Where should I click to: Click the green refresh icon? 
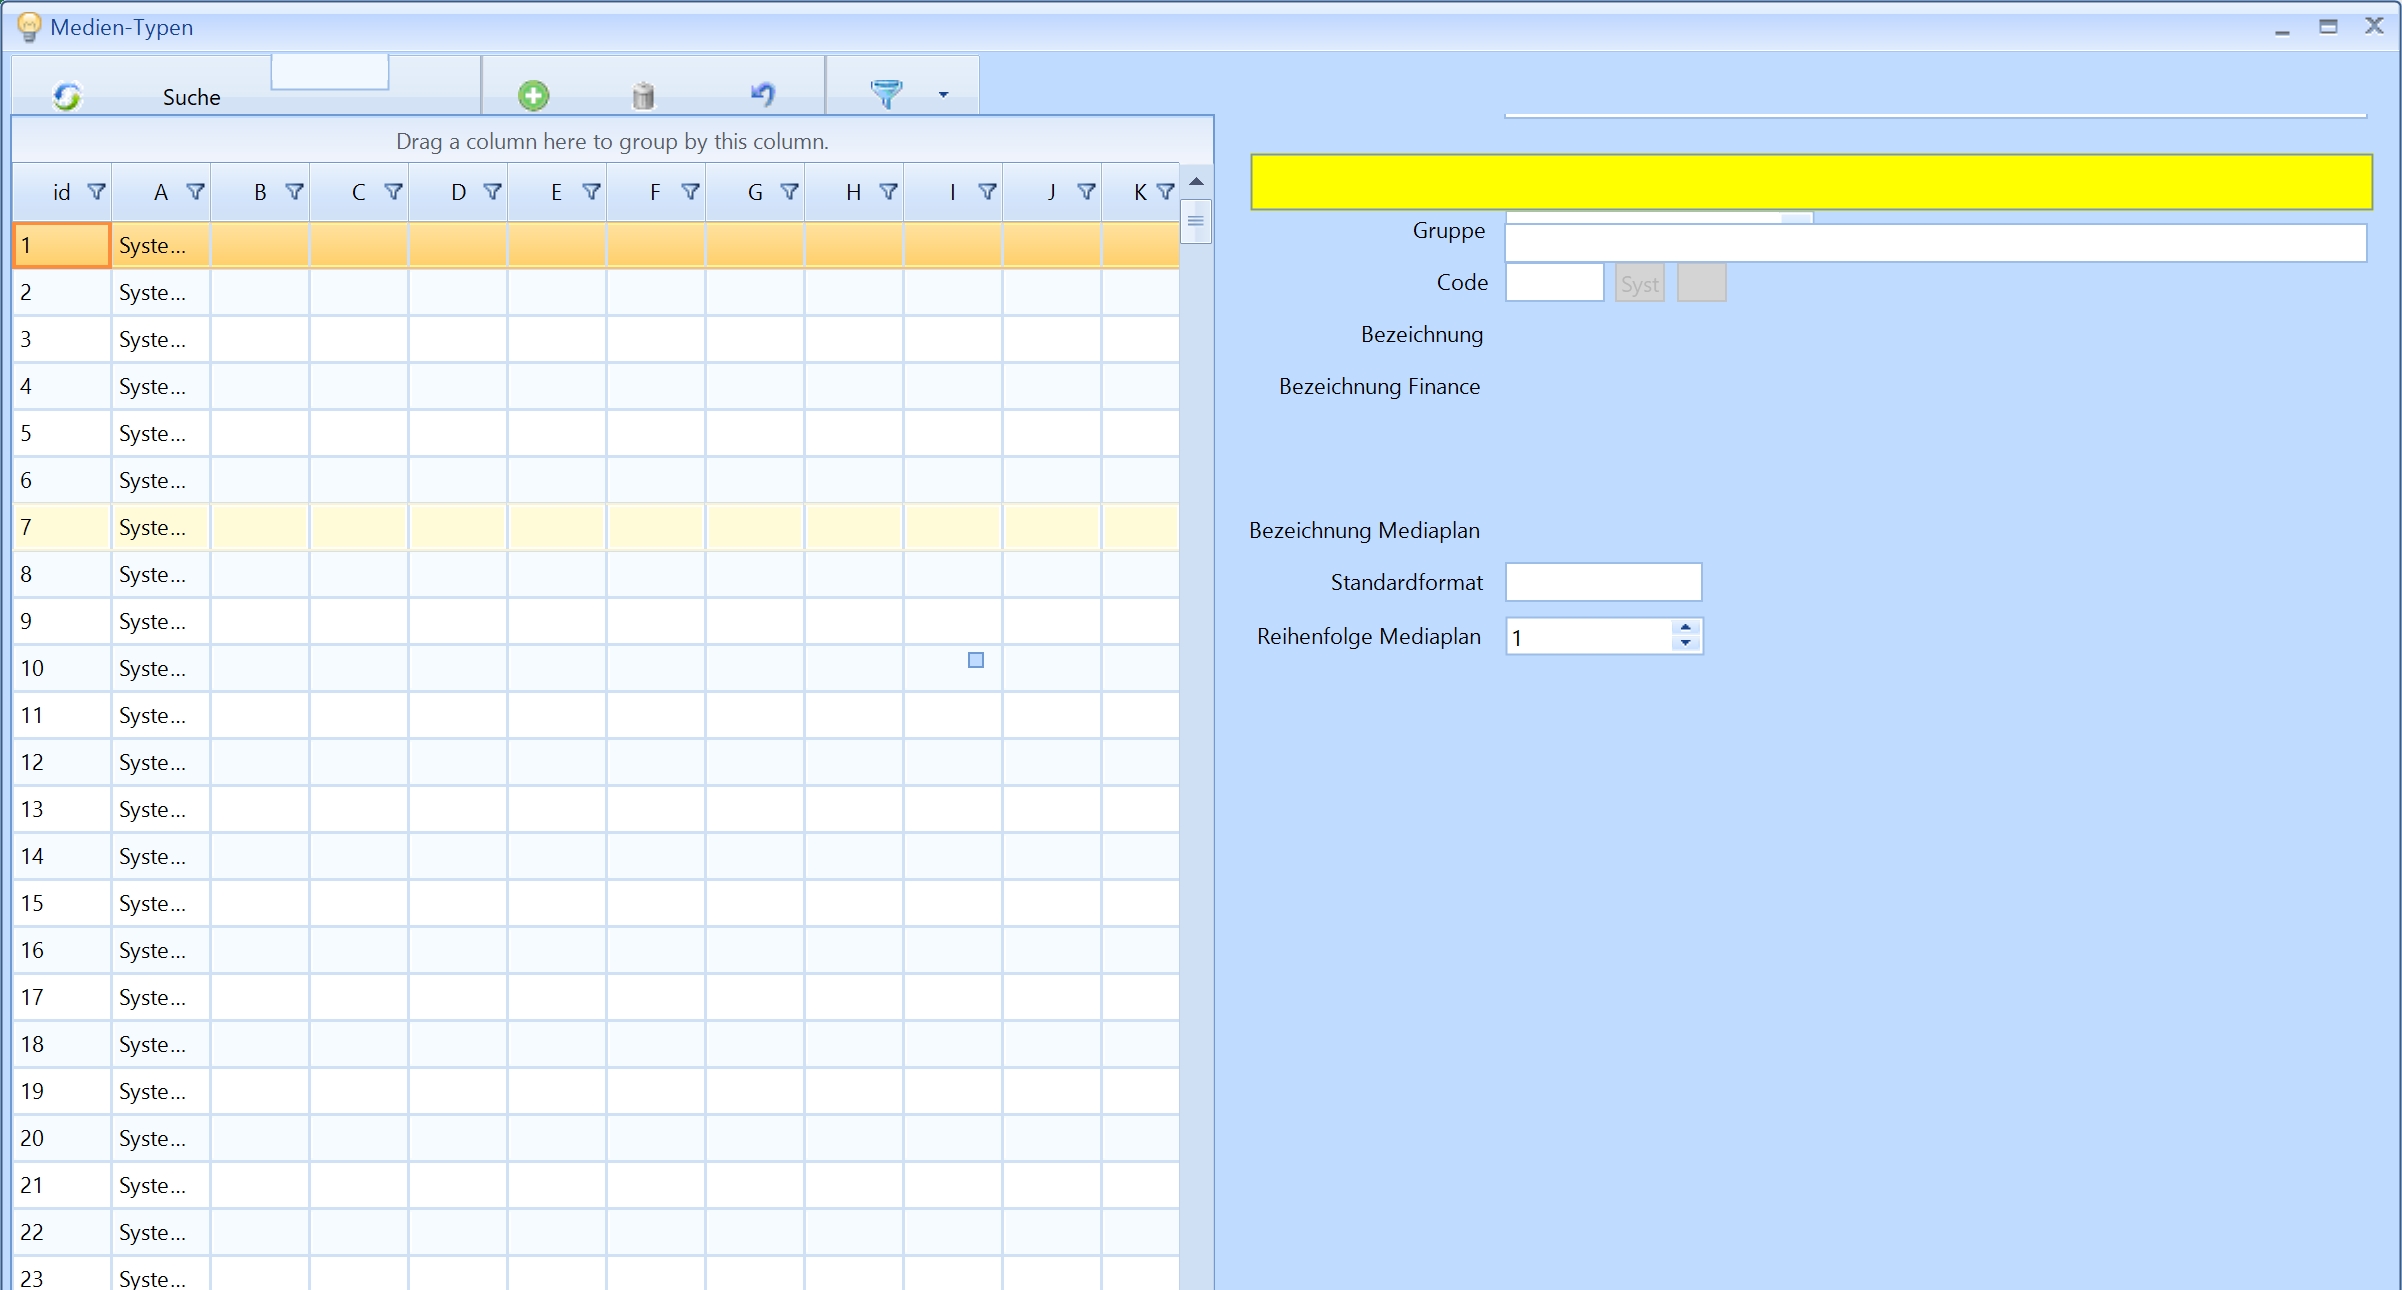pos(67,96)
